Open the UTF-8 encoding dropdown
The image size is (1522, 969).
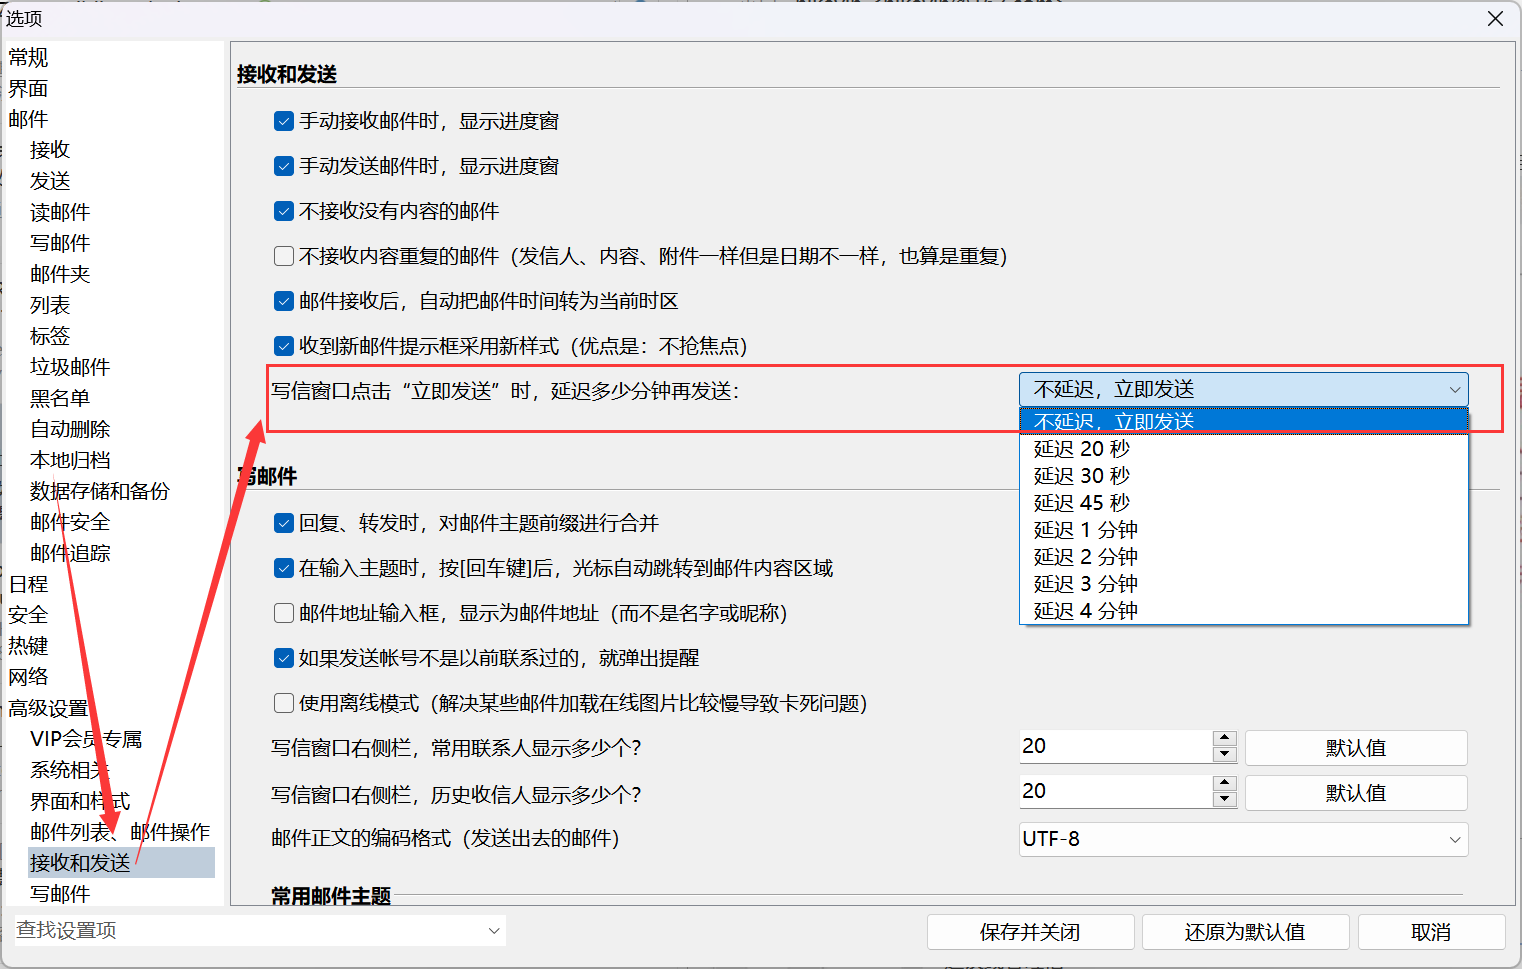(x=1244, y=839)
